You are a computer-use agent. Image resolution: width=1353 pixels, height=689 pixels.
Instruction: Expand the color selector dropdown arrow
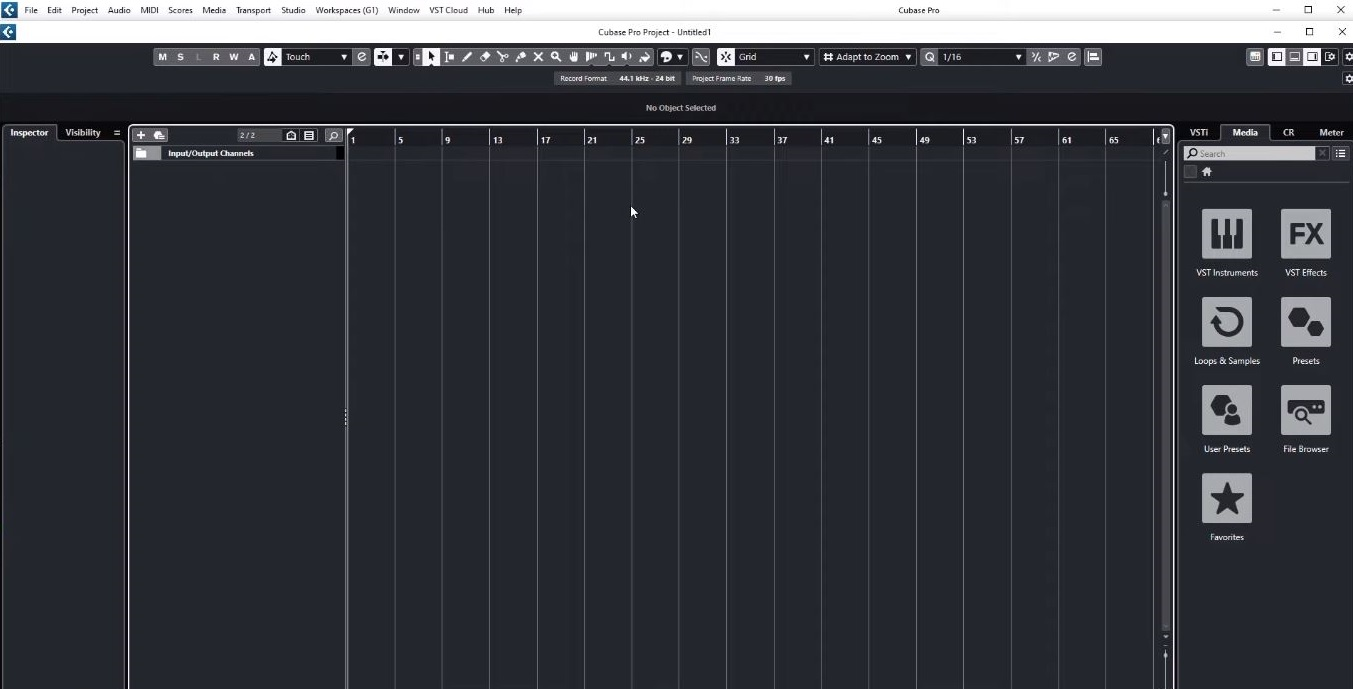[680, 57]
